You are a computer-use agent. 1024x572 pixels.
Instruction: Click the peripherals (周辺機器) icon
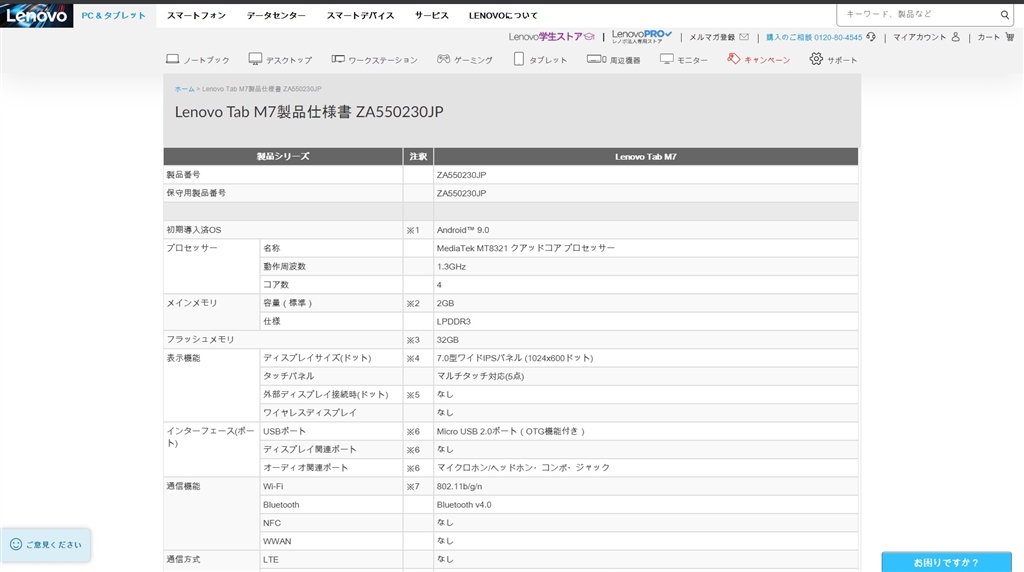coord(596,59)
